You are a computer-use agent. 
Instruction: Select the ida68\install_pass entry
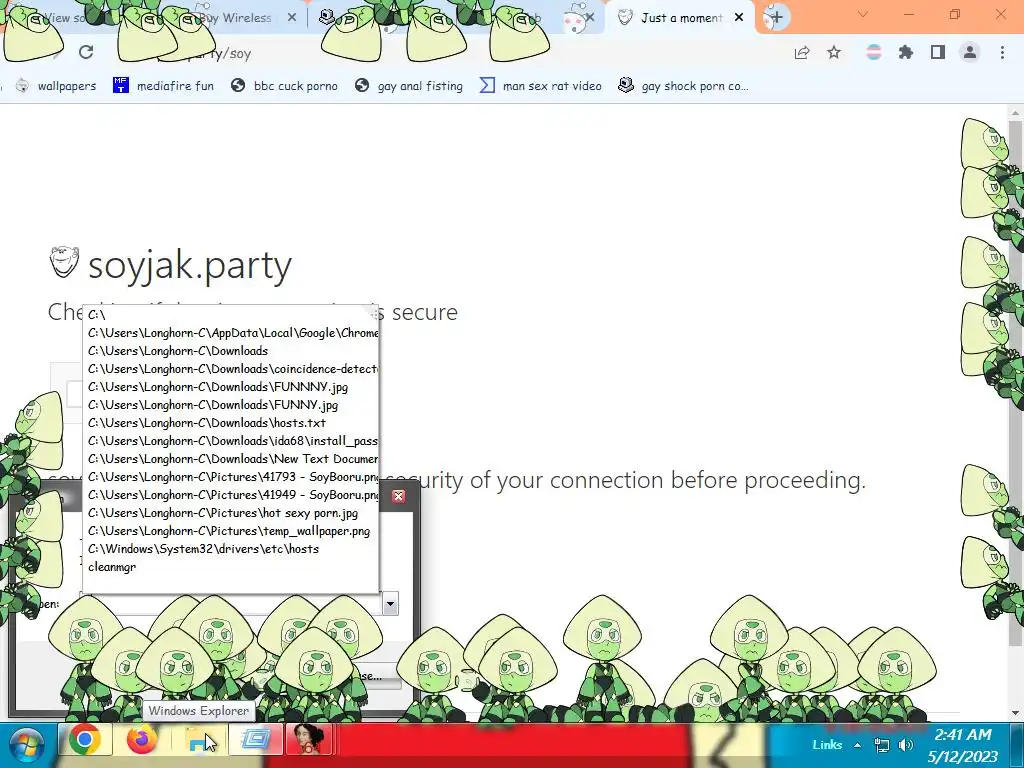point(231,441)
